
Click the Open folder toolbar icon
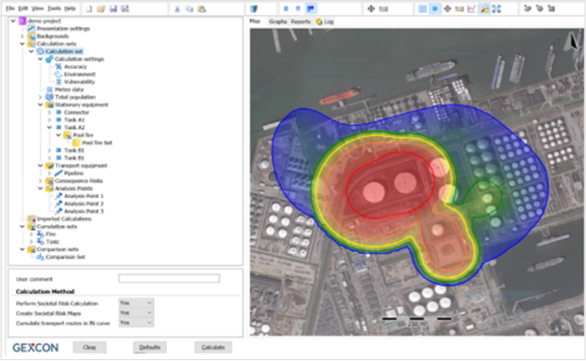101,9
